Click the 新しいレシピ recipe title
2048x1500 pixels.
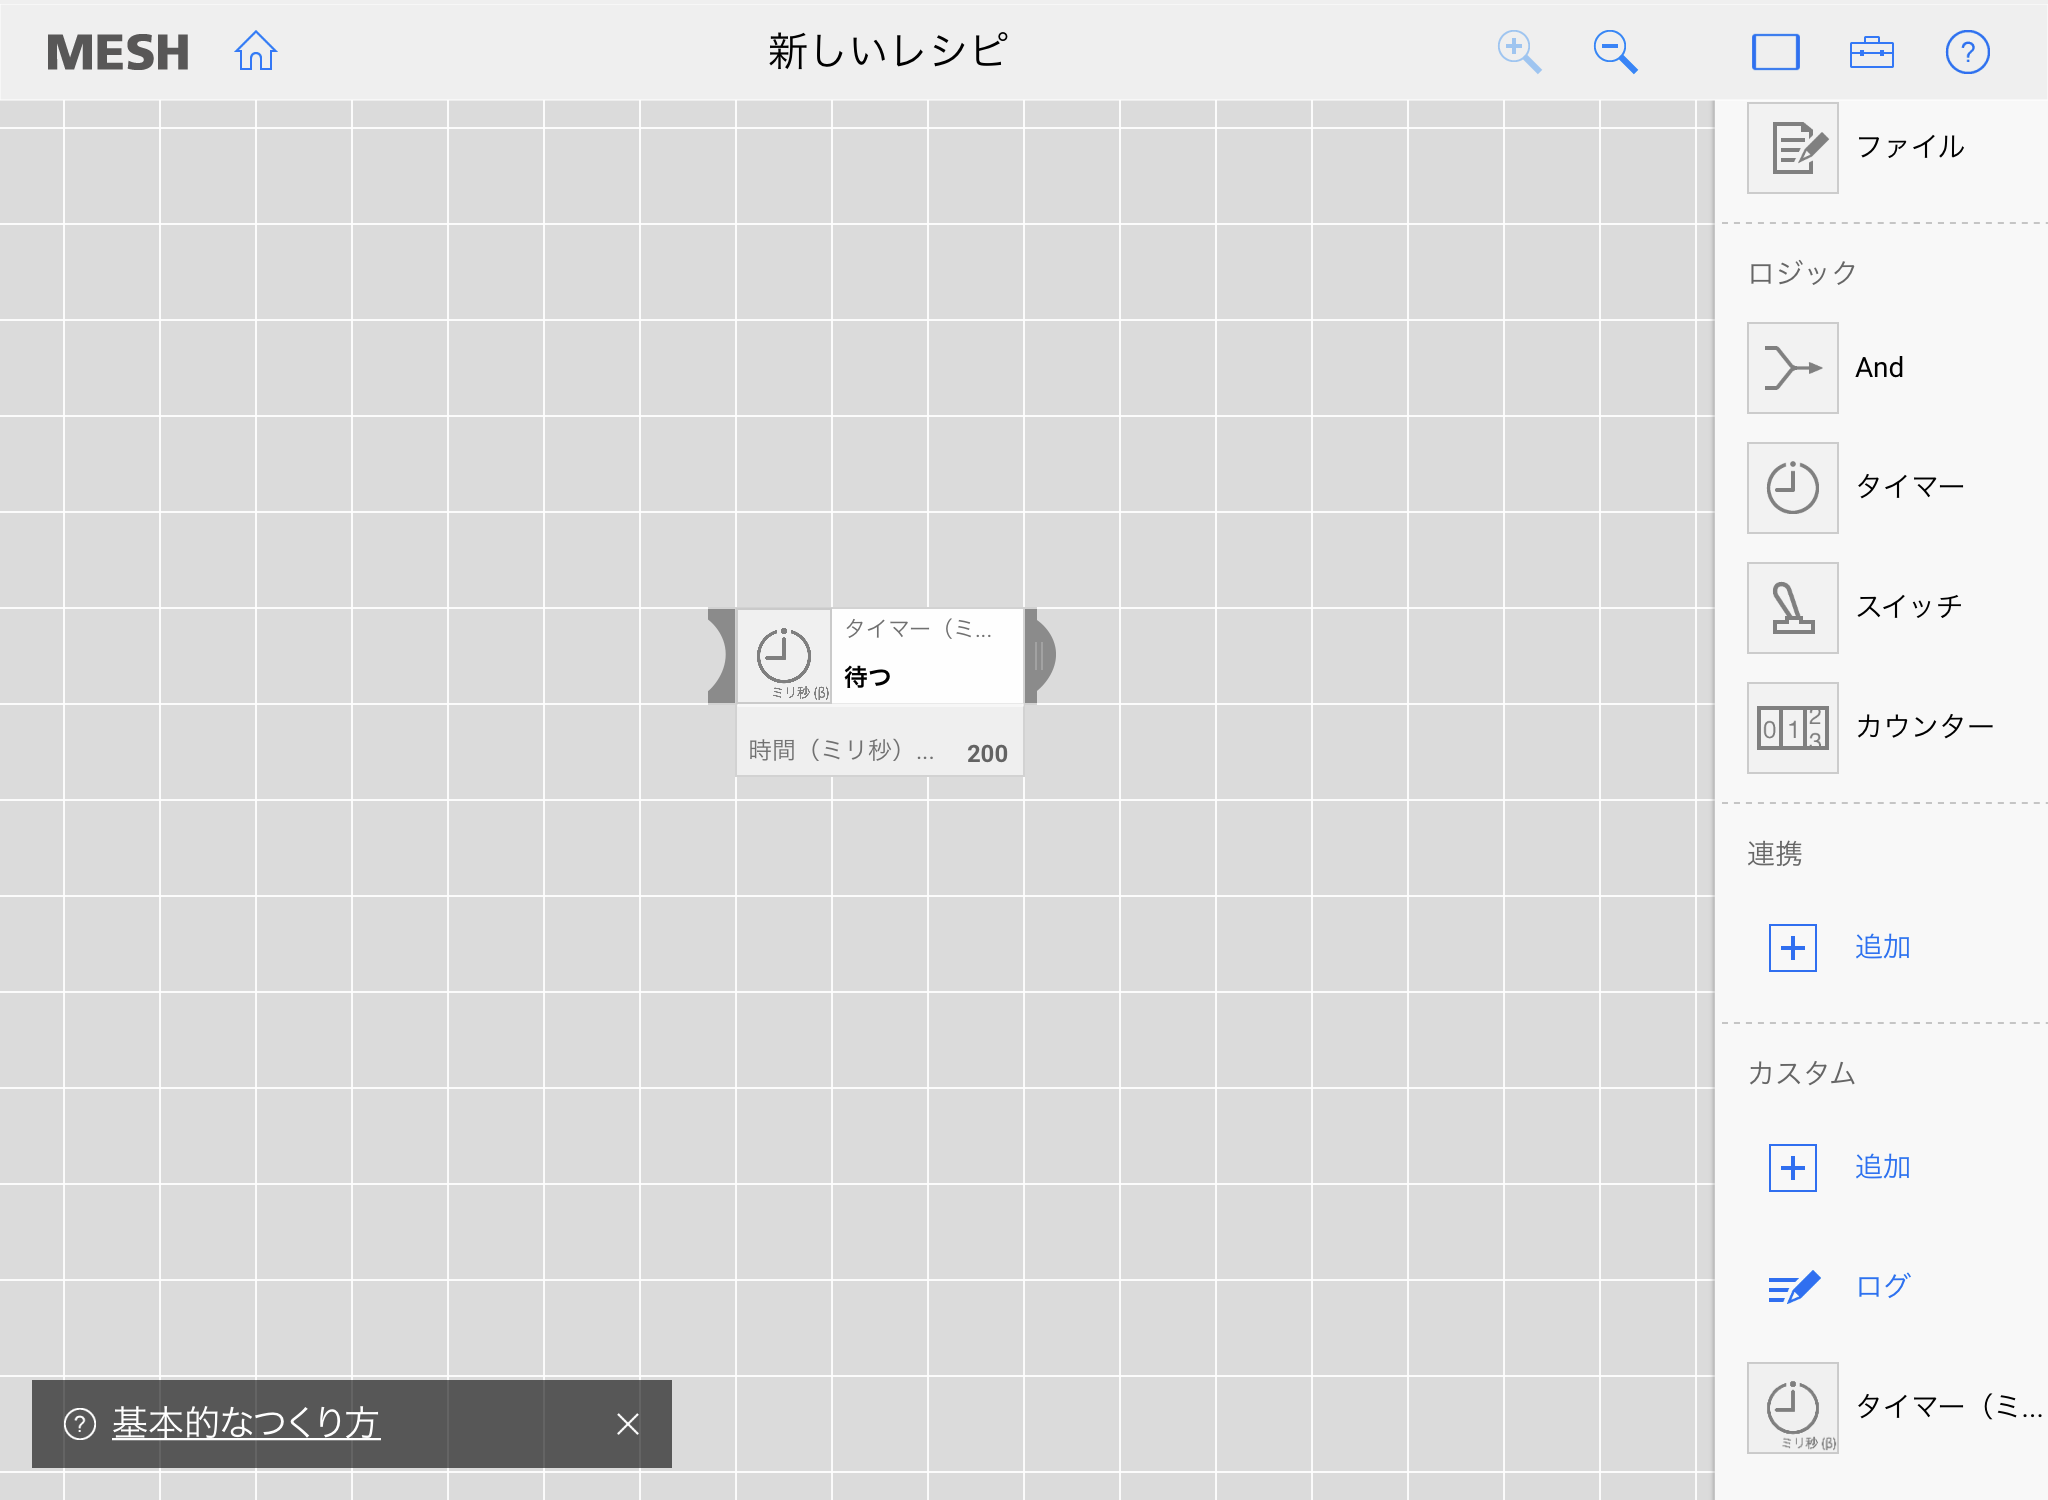point(888,52)
